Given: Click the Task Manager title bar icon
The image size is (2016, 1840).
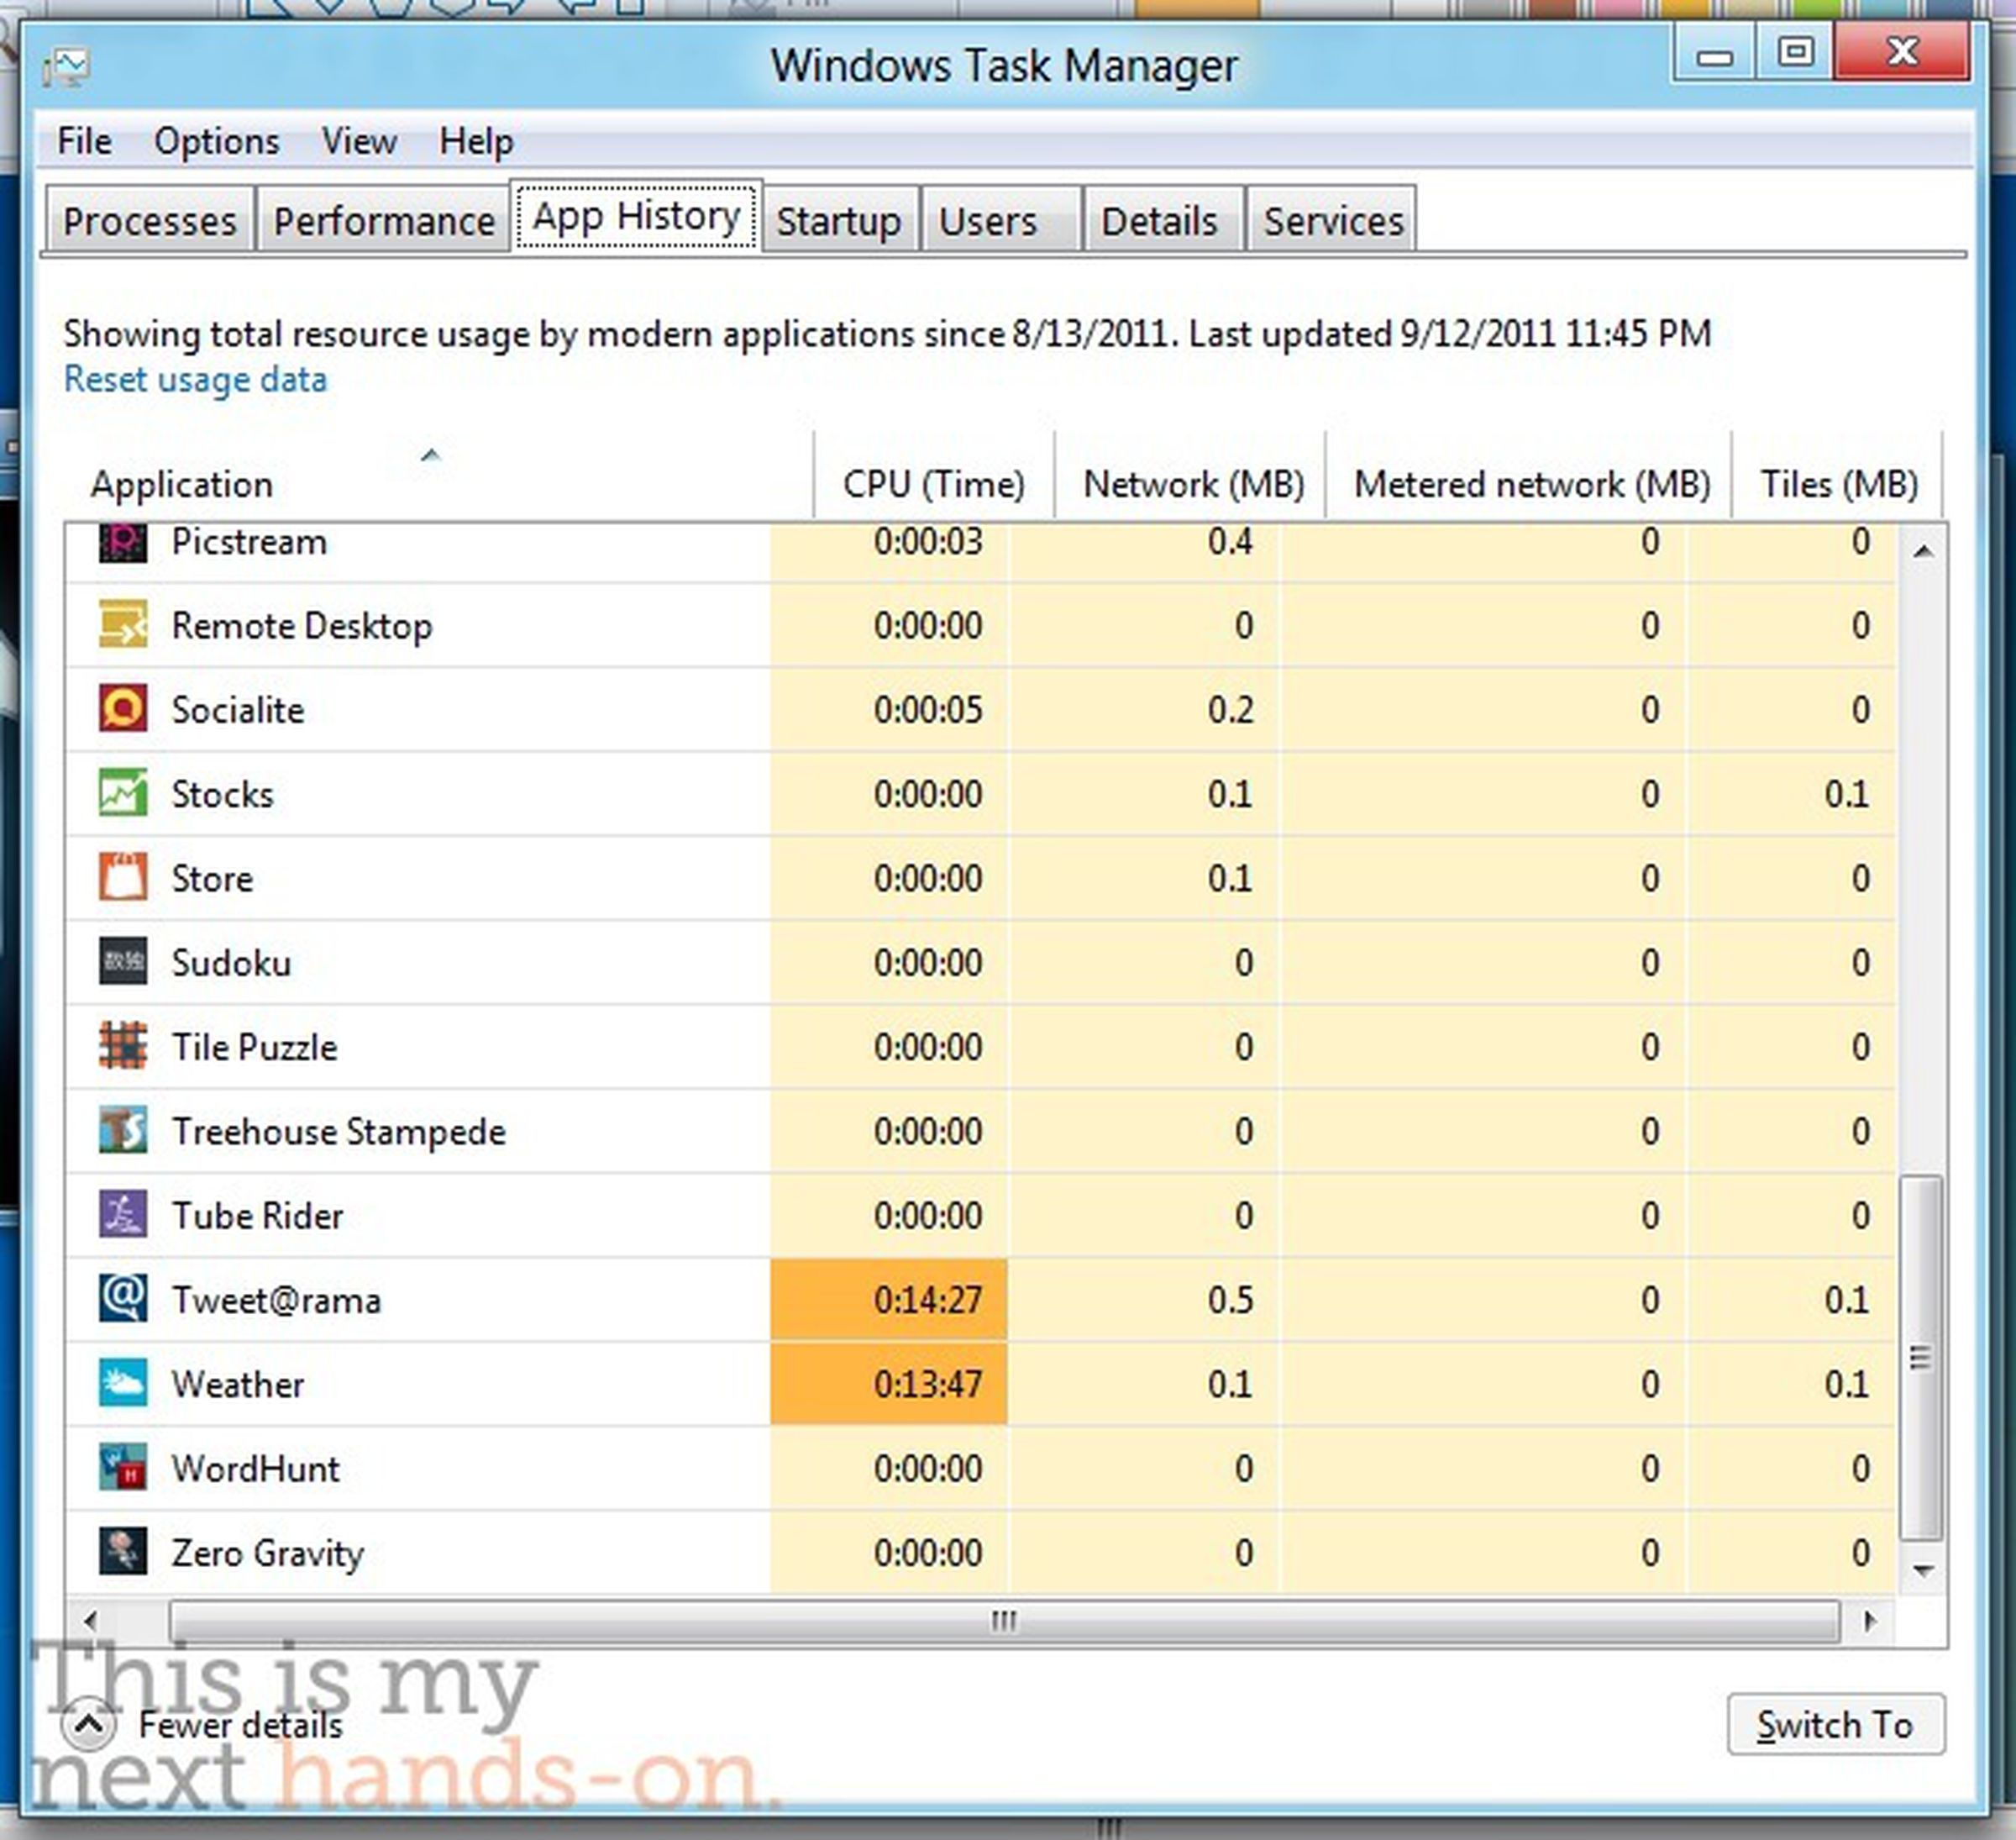Looking at the screenshot, I should pyautogui.click(x=67, y=66).
